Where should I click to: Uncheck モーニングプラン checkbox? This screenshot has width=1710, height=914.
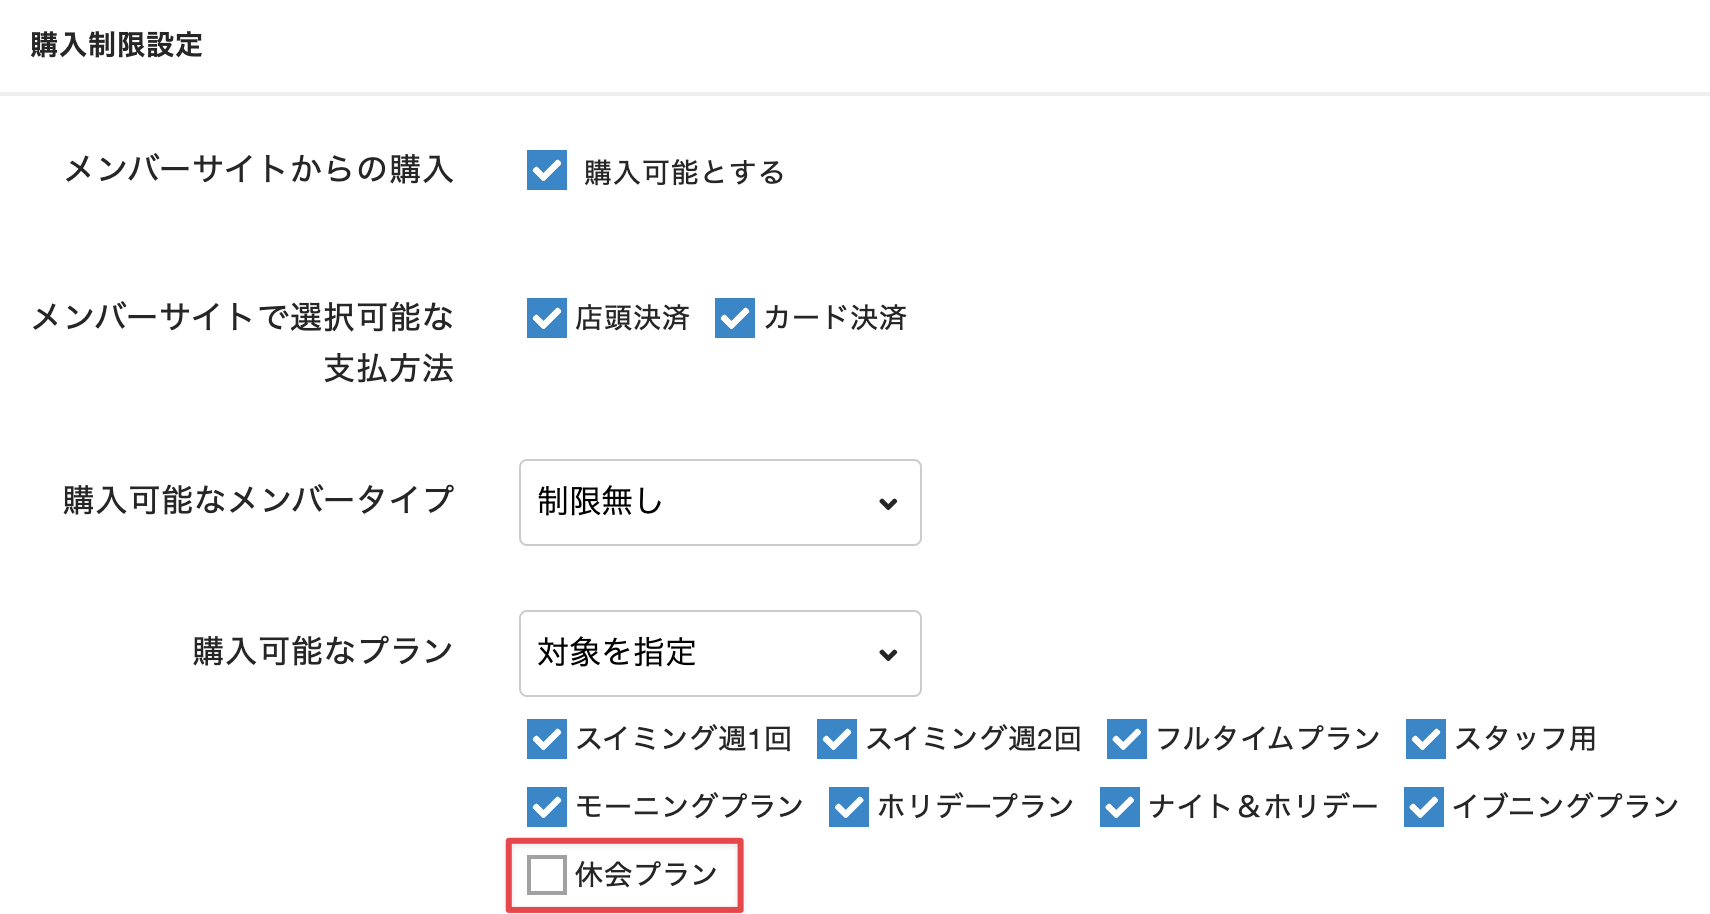click(x=546, y=806)
